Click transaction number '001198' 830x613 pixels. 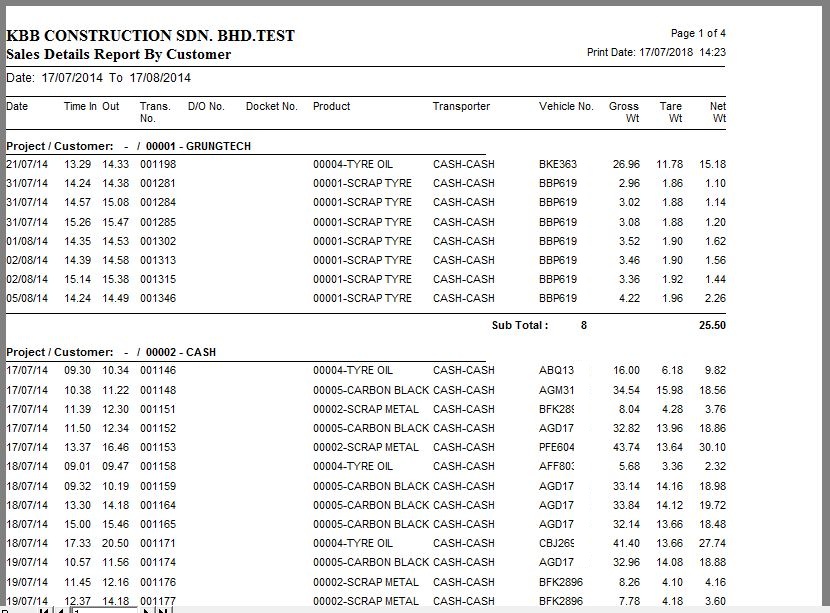[158, 165]
